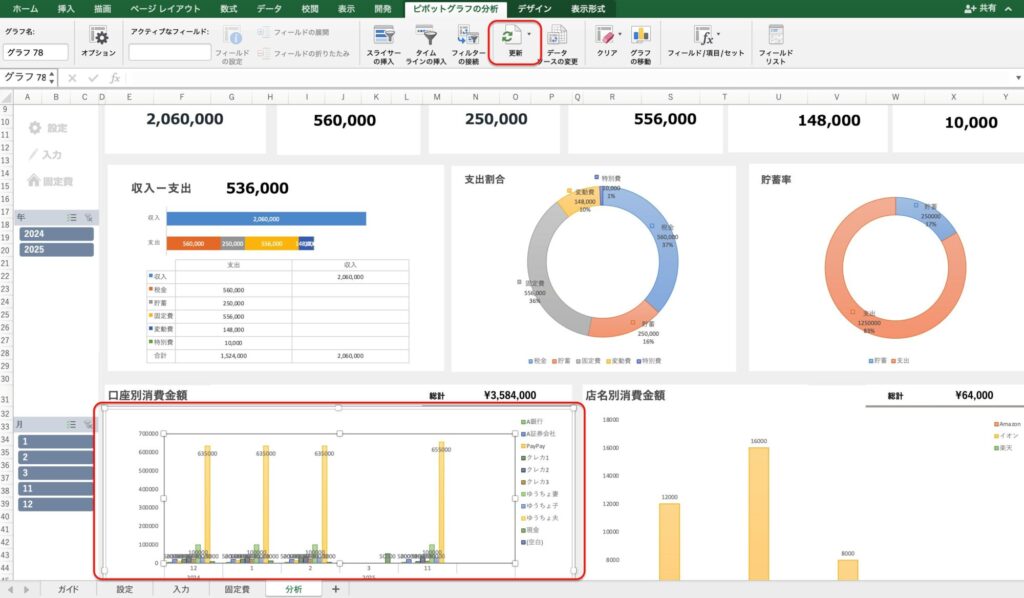Toggle multi-select on the 月 slicer
This screenshot has width=1024, height=598.
click(x=72, y=424)
